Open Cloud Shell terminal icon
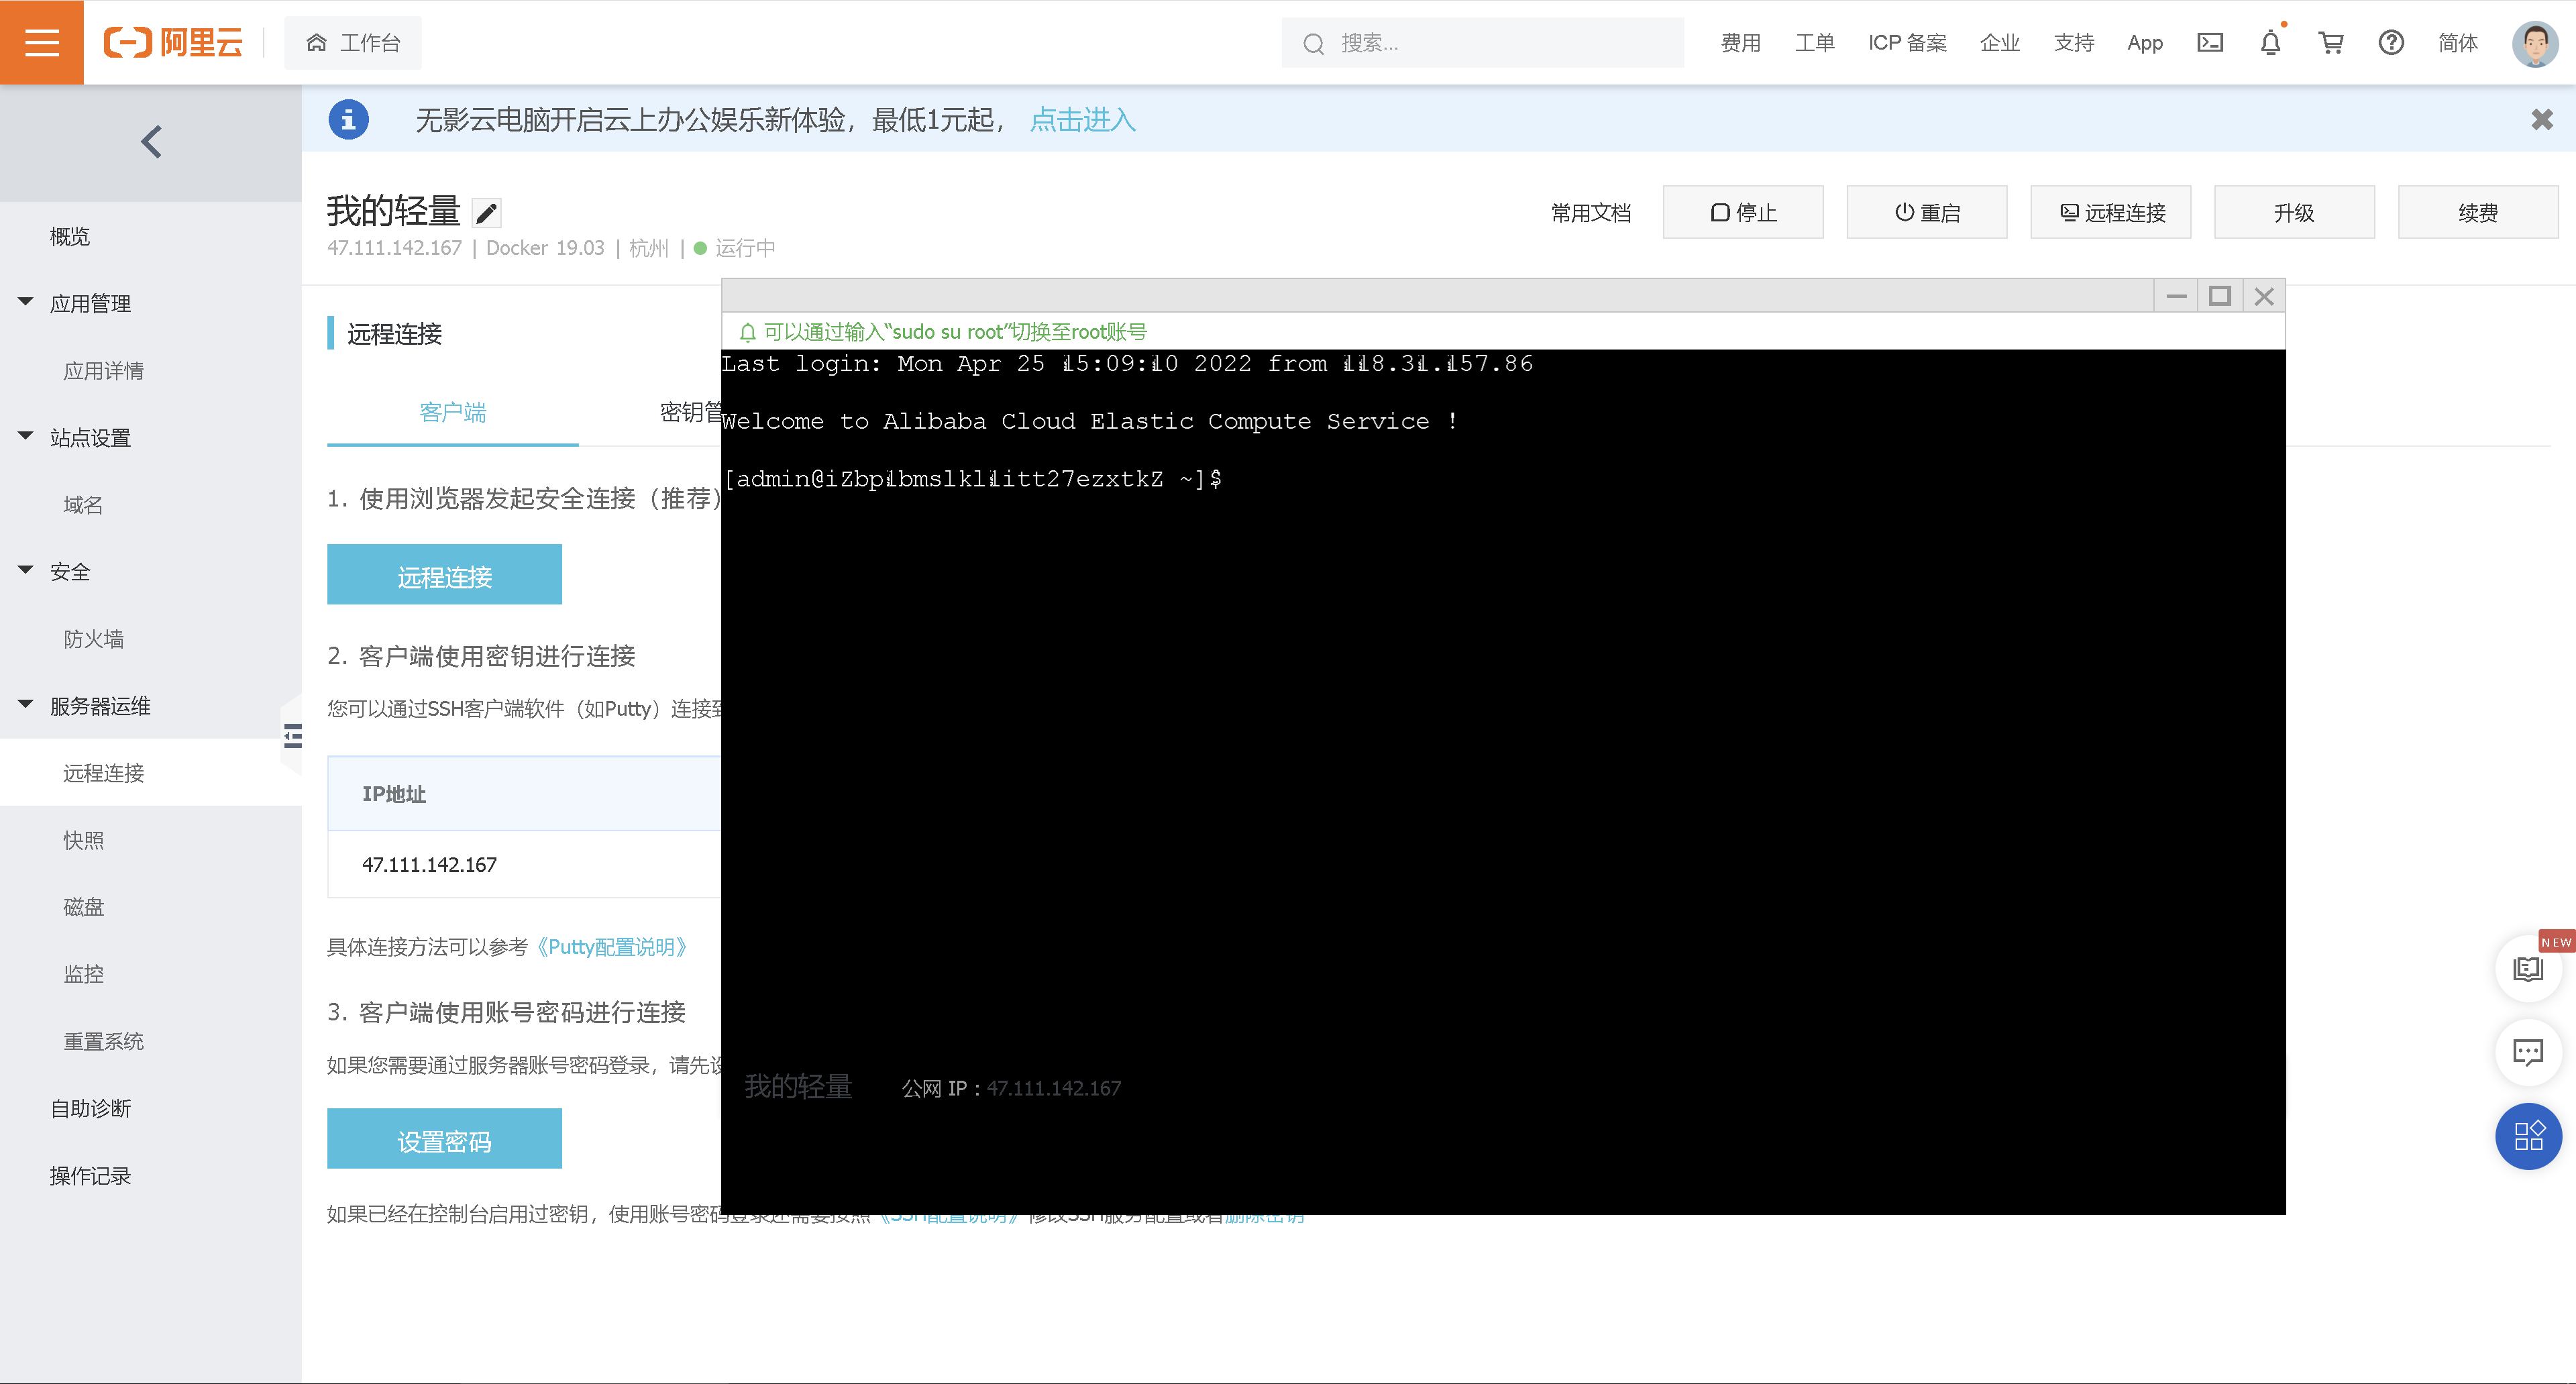2576x1384 pixels. (2209, 43)
